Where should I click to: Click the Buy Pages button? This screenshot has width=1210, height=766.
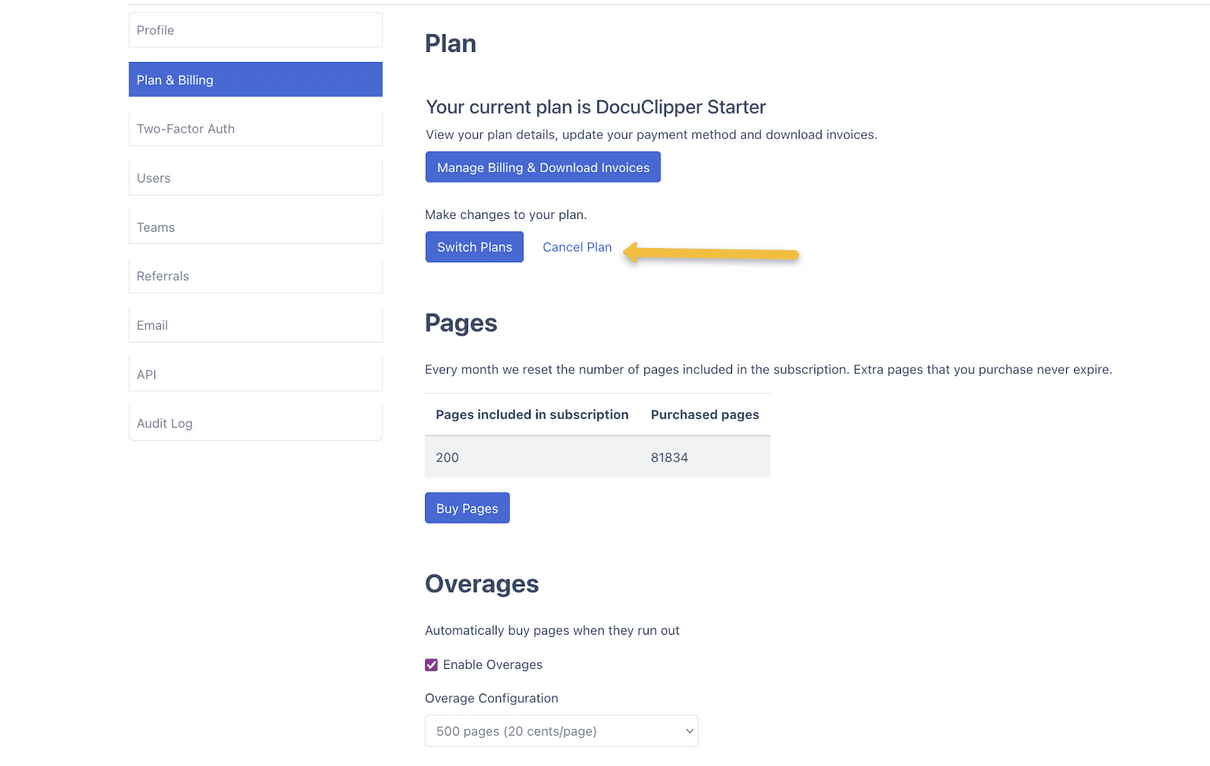coord(467,508)
